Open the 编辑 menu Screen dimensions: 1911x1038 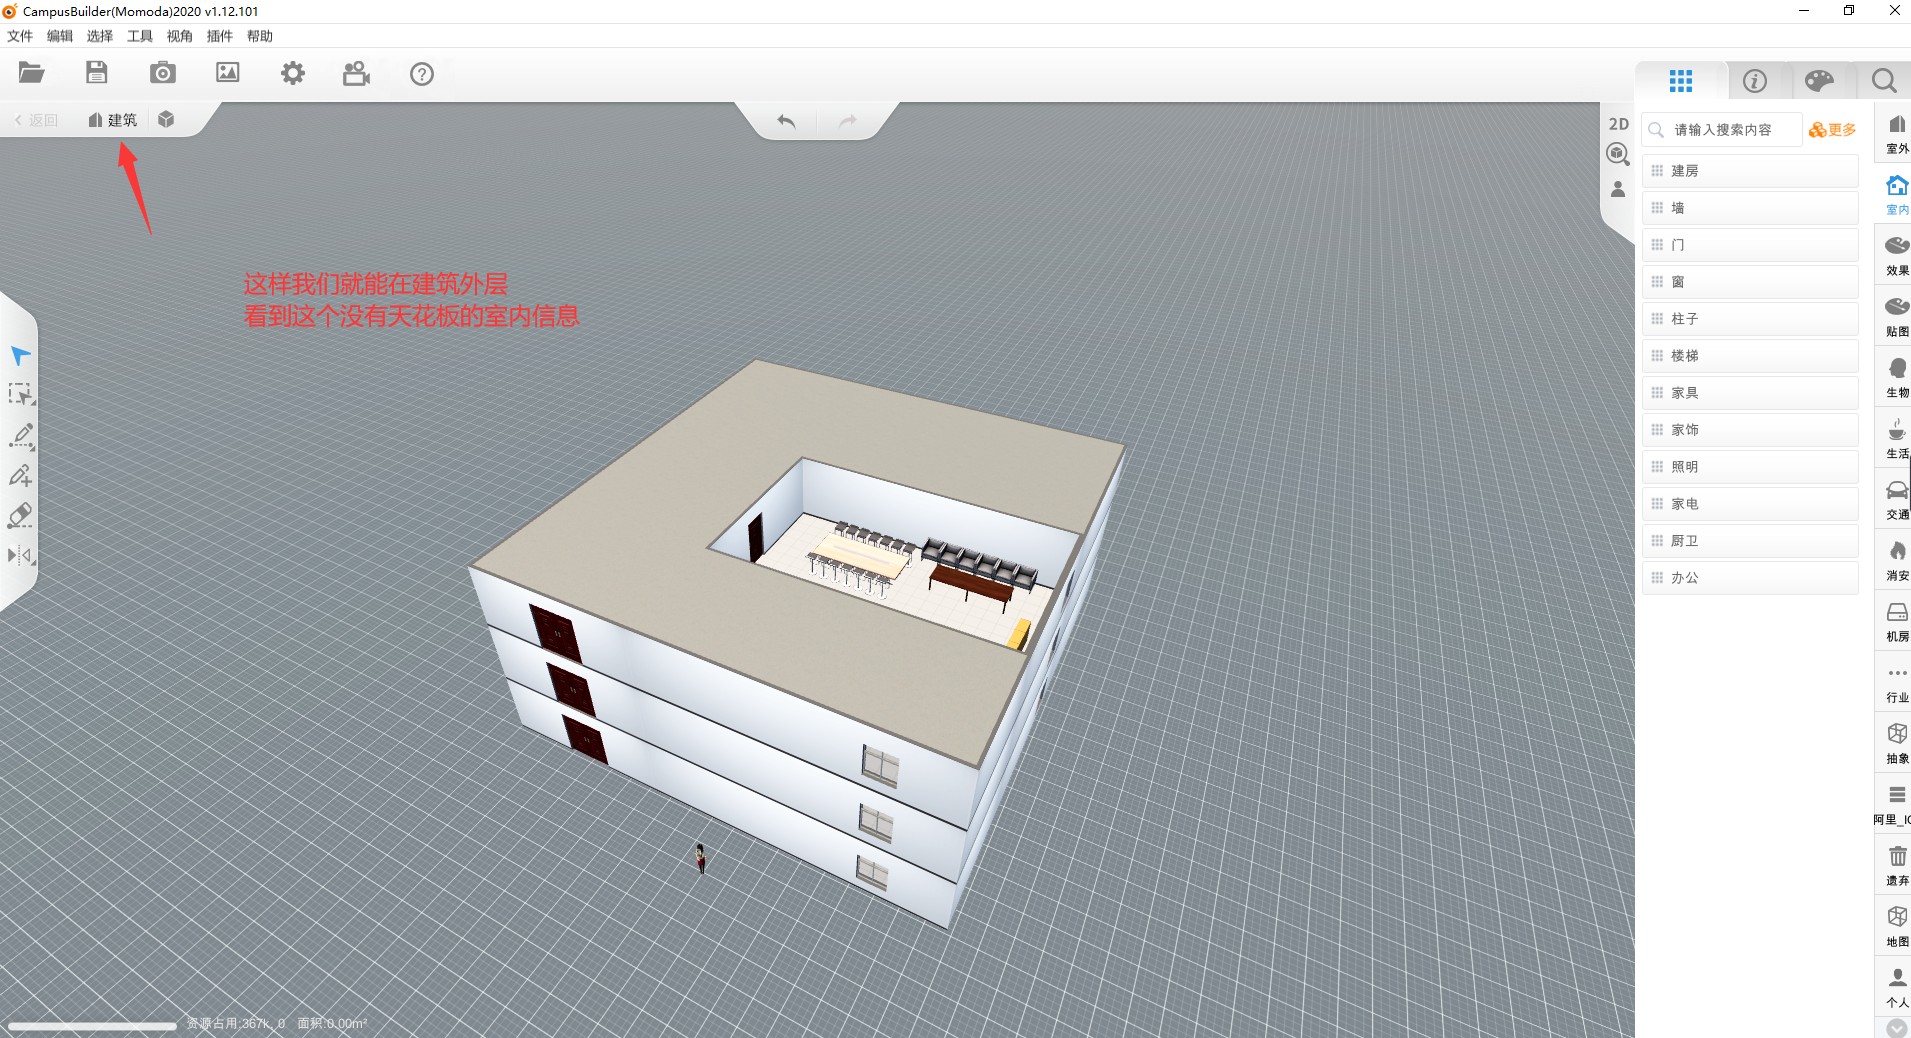(60, 36)
